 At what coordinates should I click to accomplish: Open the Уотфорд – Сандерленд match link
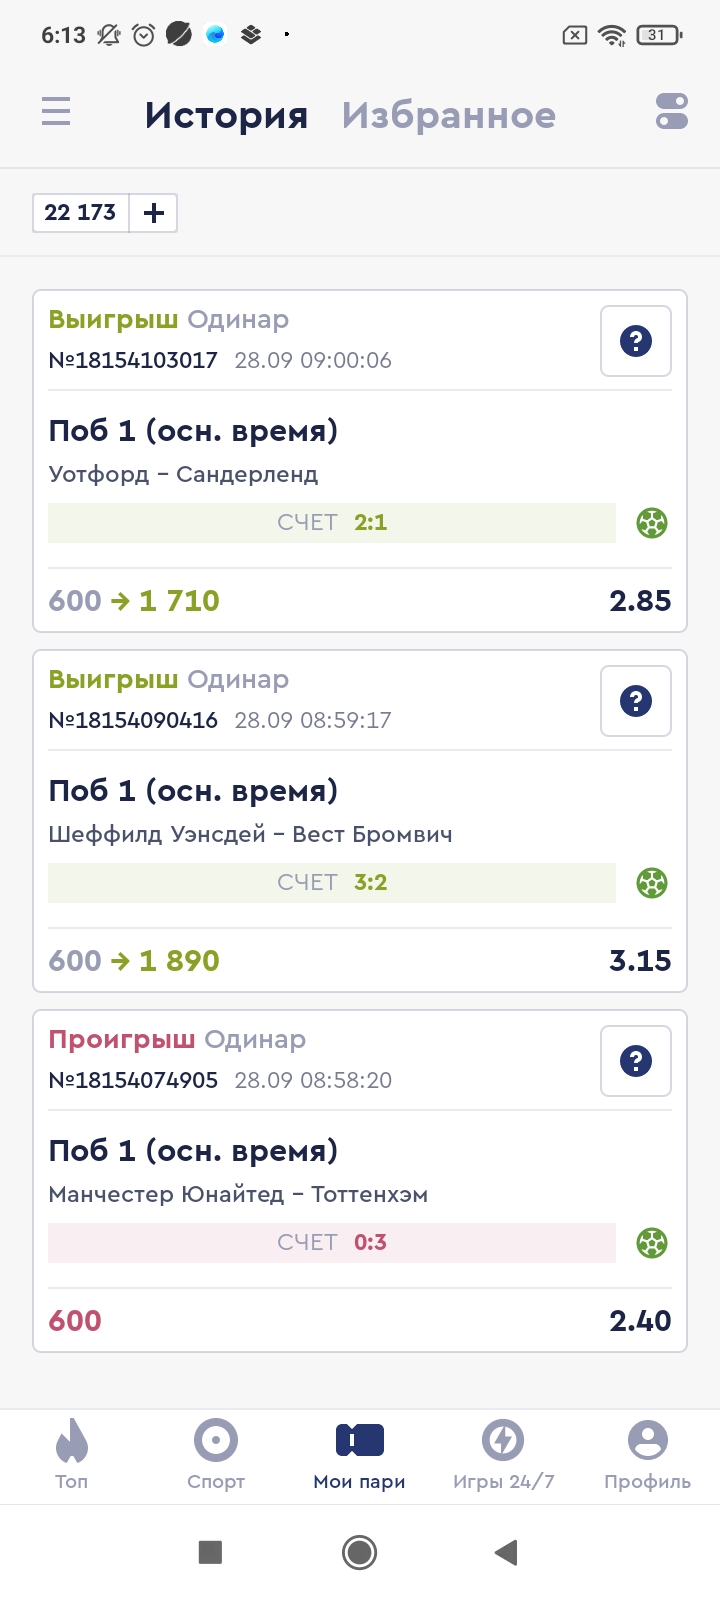(x=183, y=474)
